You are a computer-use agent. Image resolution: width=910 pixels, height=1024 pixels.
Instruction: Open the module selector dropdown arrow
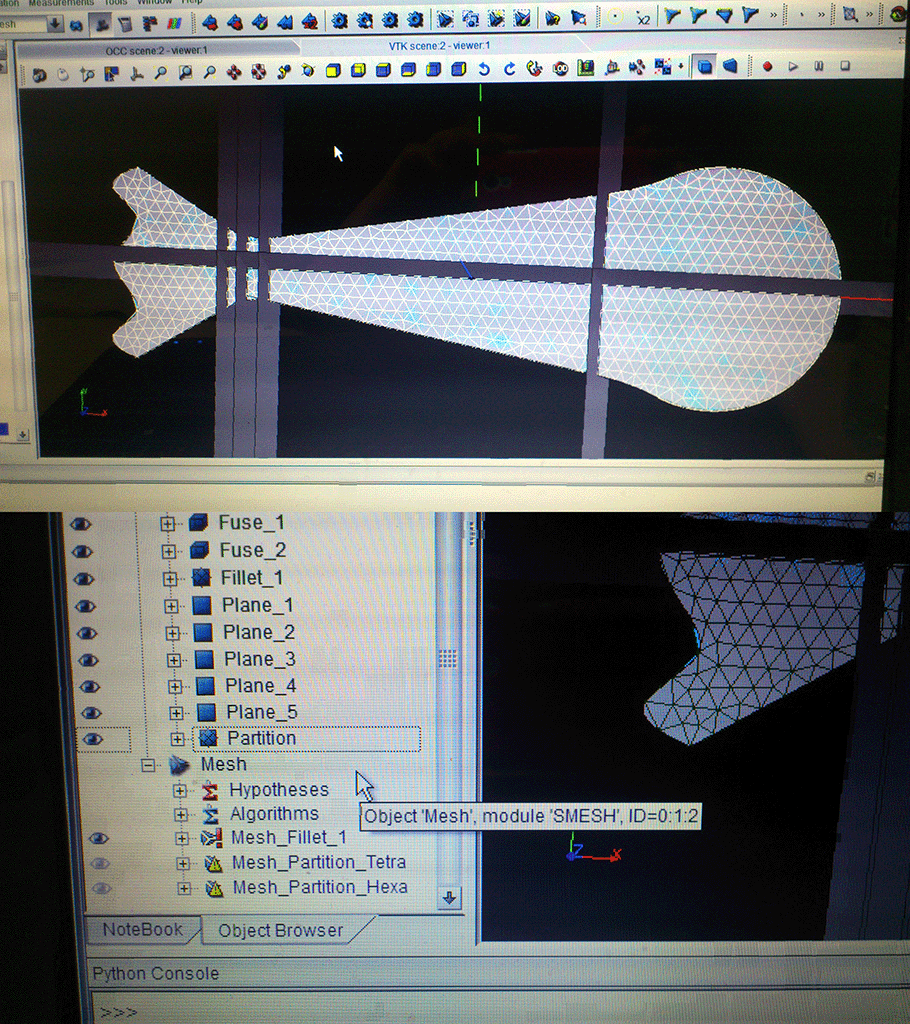55,24
